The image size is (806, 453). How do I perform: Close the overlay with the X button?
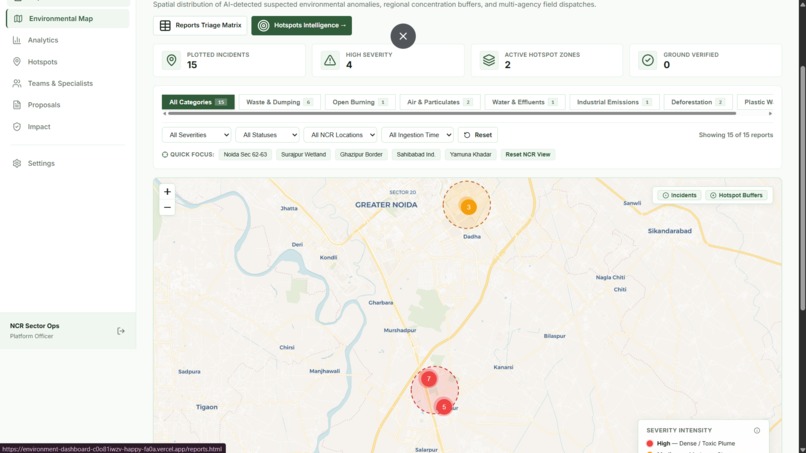pos(403,36)
